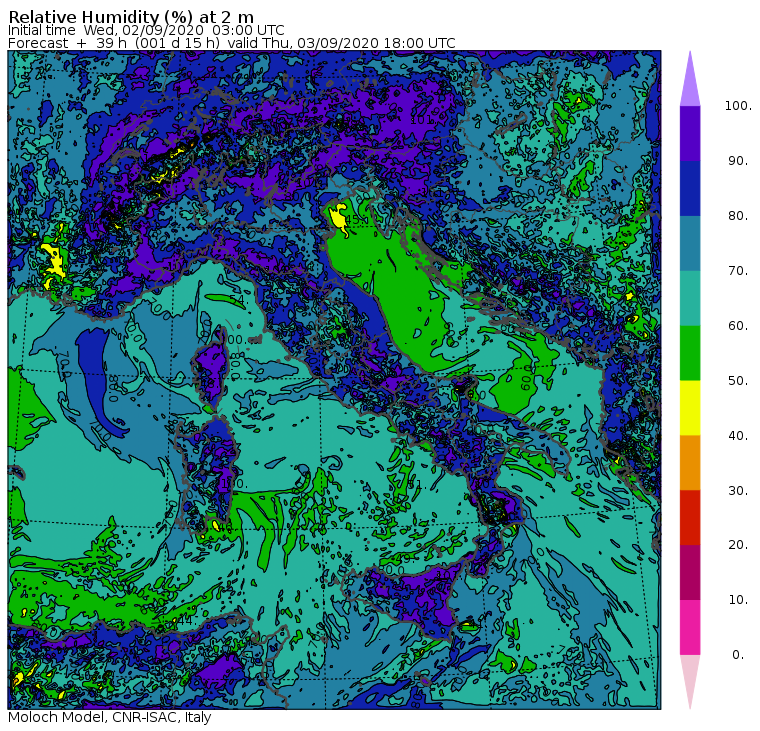Viewport: 760px width, 731px height.
Task: Click the "50." legend value label
Action: [x=738, y=381]
